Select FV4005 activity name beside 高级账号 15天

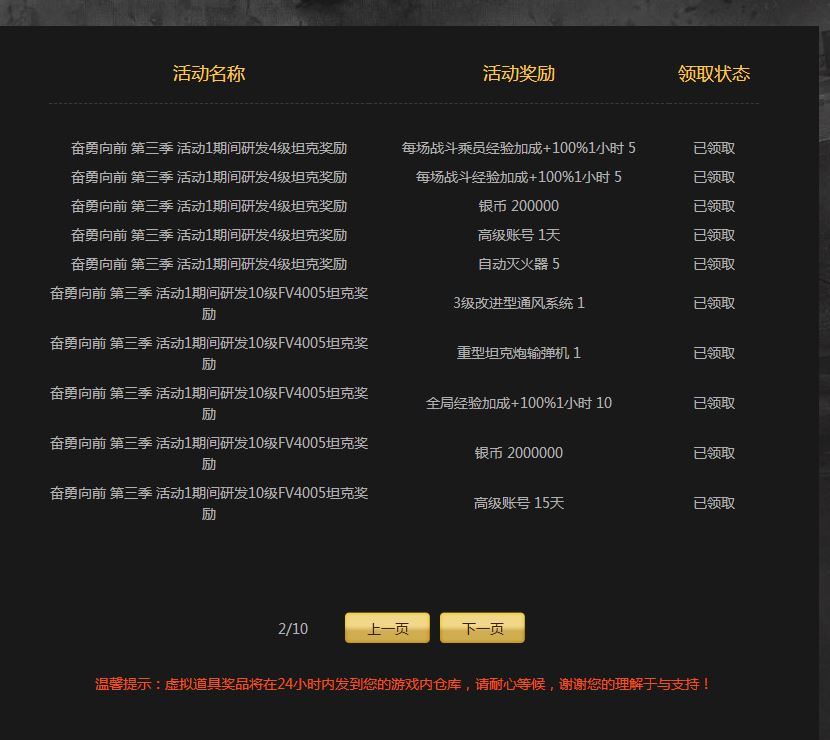click(209, 503)
